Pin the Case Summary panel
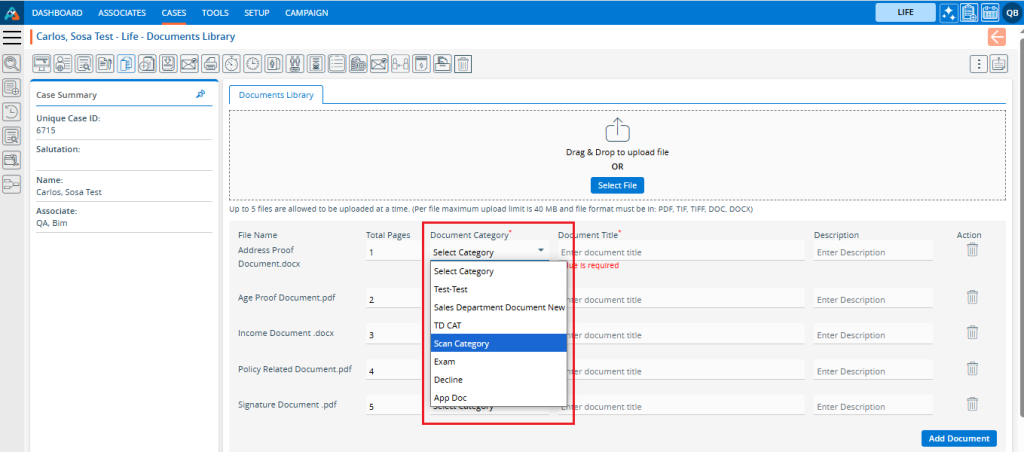 pyautogui.click(x=200, y=94)
